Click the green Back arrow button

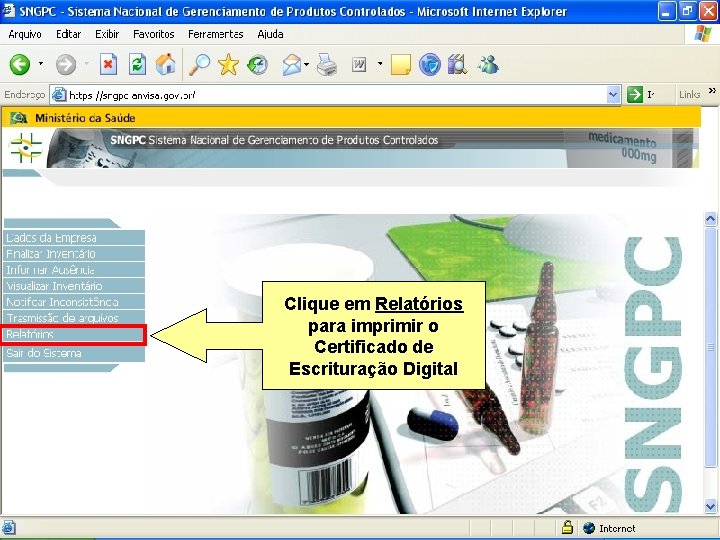(20, 64)
